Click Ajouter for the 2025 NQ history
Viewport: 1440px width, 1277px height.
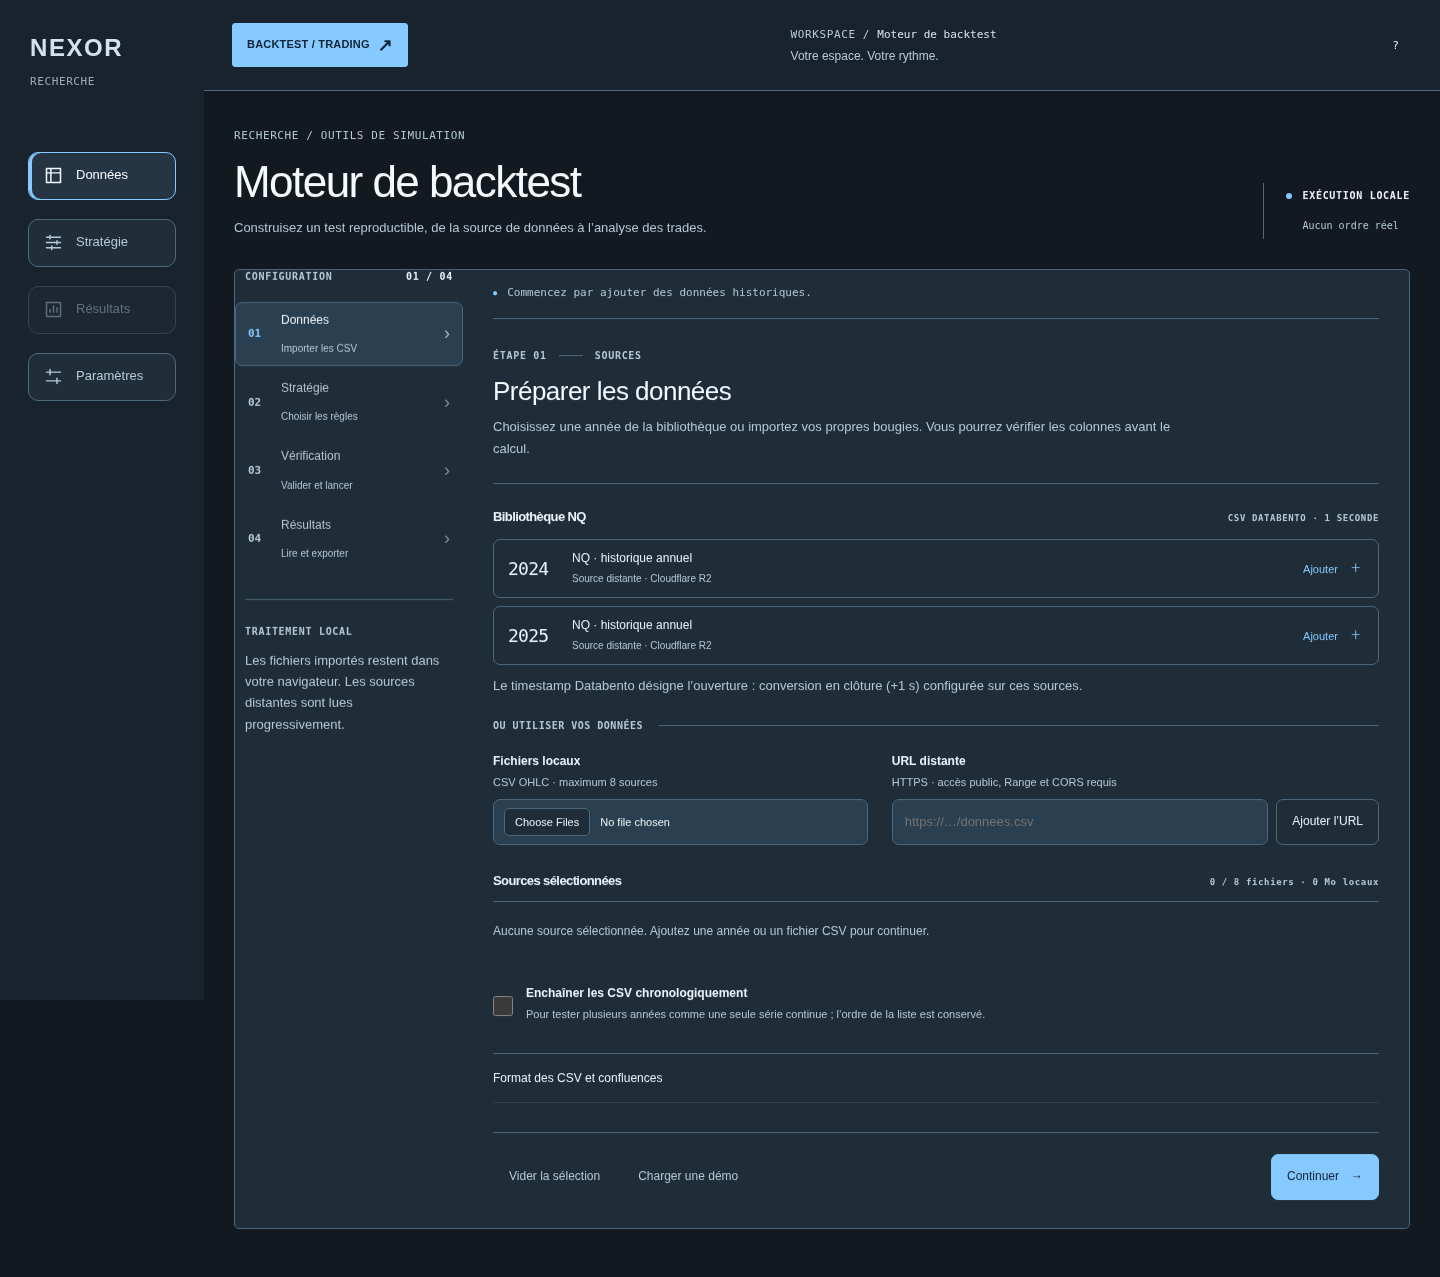(1320, 636)
